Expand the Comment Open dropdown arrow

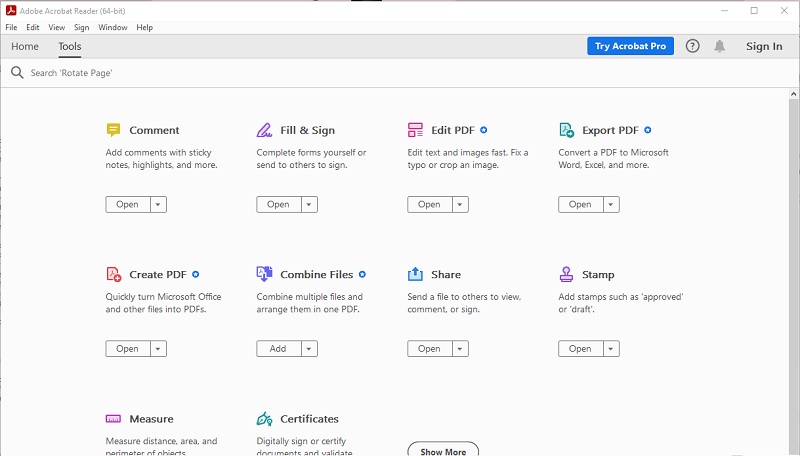pyautogui.click(x=158, y=205)
